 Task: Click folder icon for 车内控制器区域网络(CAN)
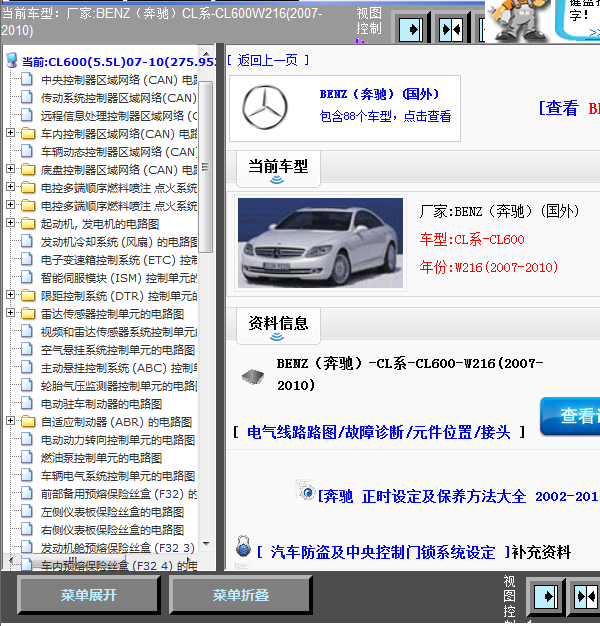coord(28,134)
